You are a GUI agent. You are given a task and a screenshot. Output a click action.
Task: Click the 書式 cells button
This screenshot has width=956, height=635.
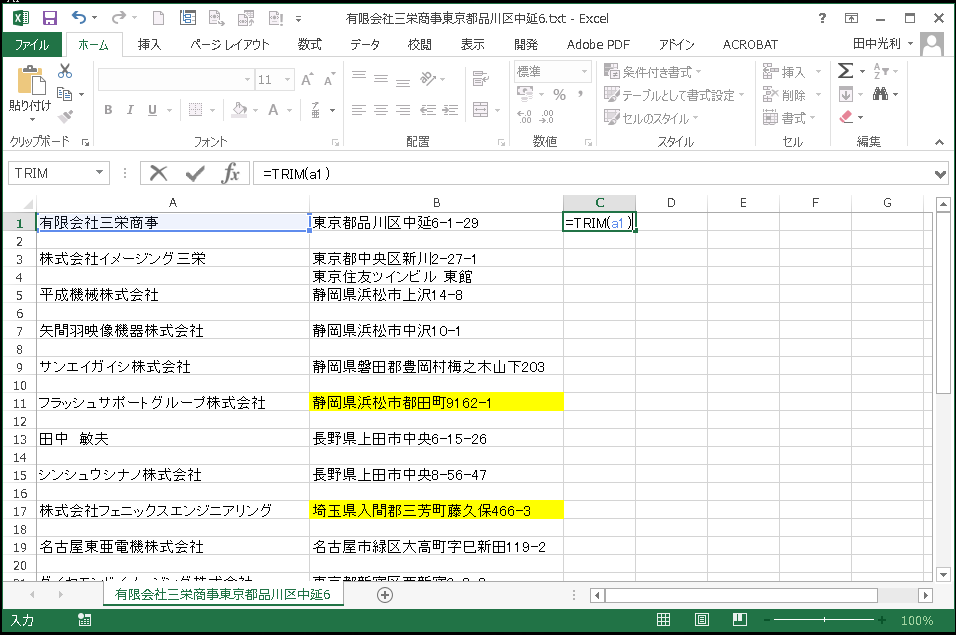click(791, 117)
